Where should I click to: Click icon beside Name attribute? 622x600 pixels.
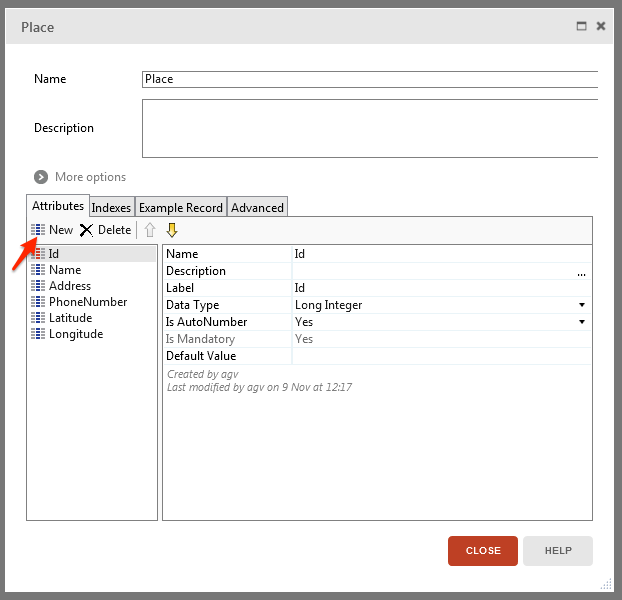pos(38,270)
